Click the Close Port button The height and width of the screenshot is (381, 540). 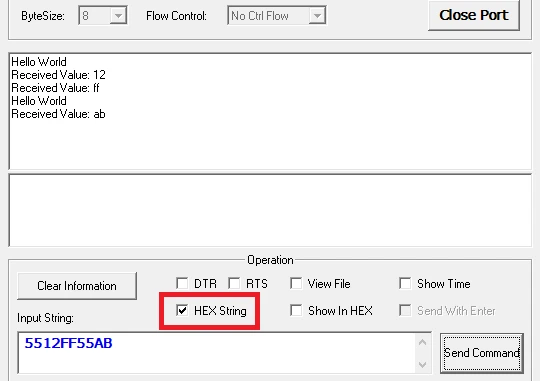tap(474, 16)
